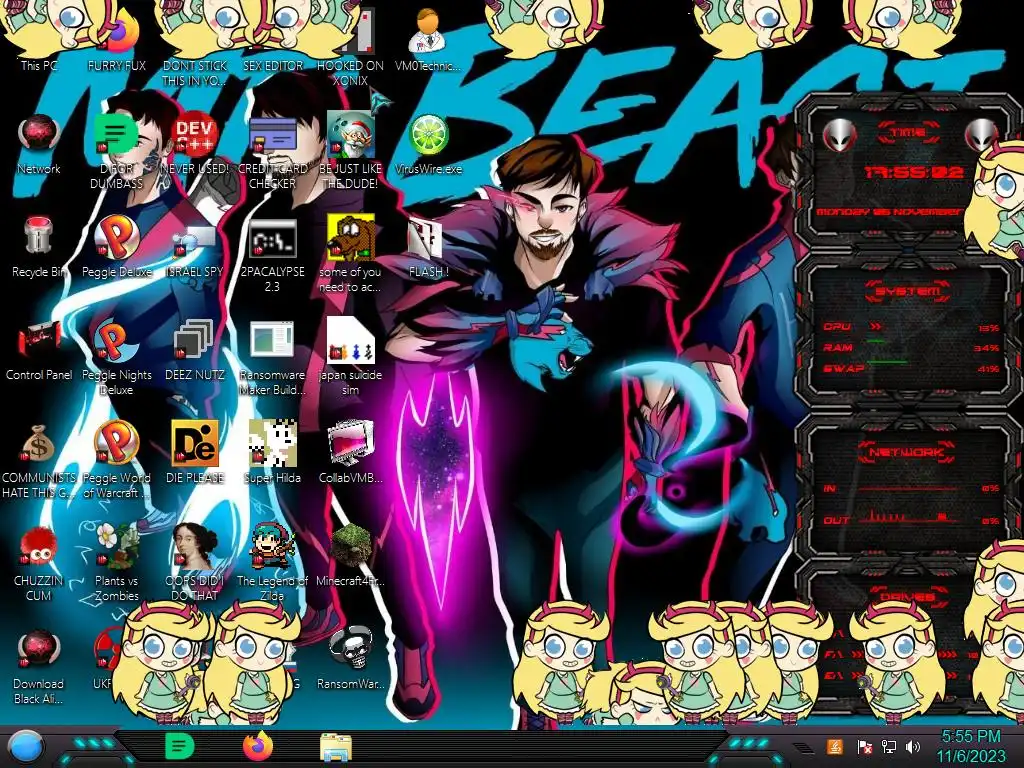Click the orange tray application icon
The width and height of the screenshot is (1024, 768).
pos(835,746)
